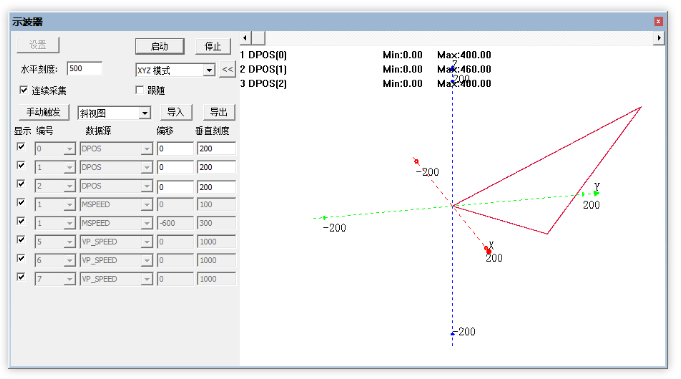Viewport: 681px width, 379px height.
Task: Collapse panel with the << button
Action: (228, 69)
